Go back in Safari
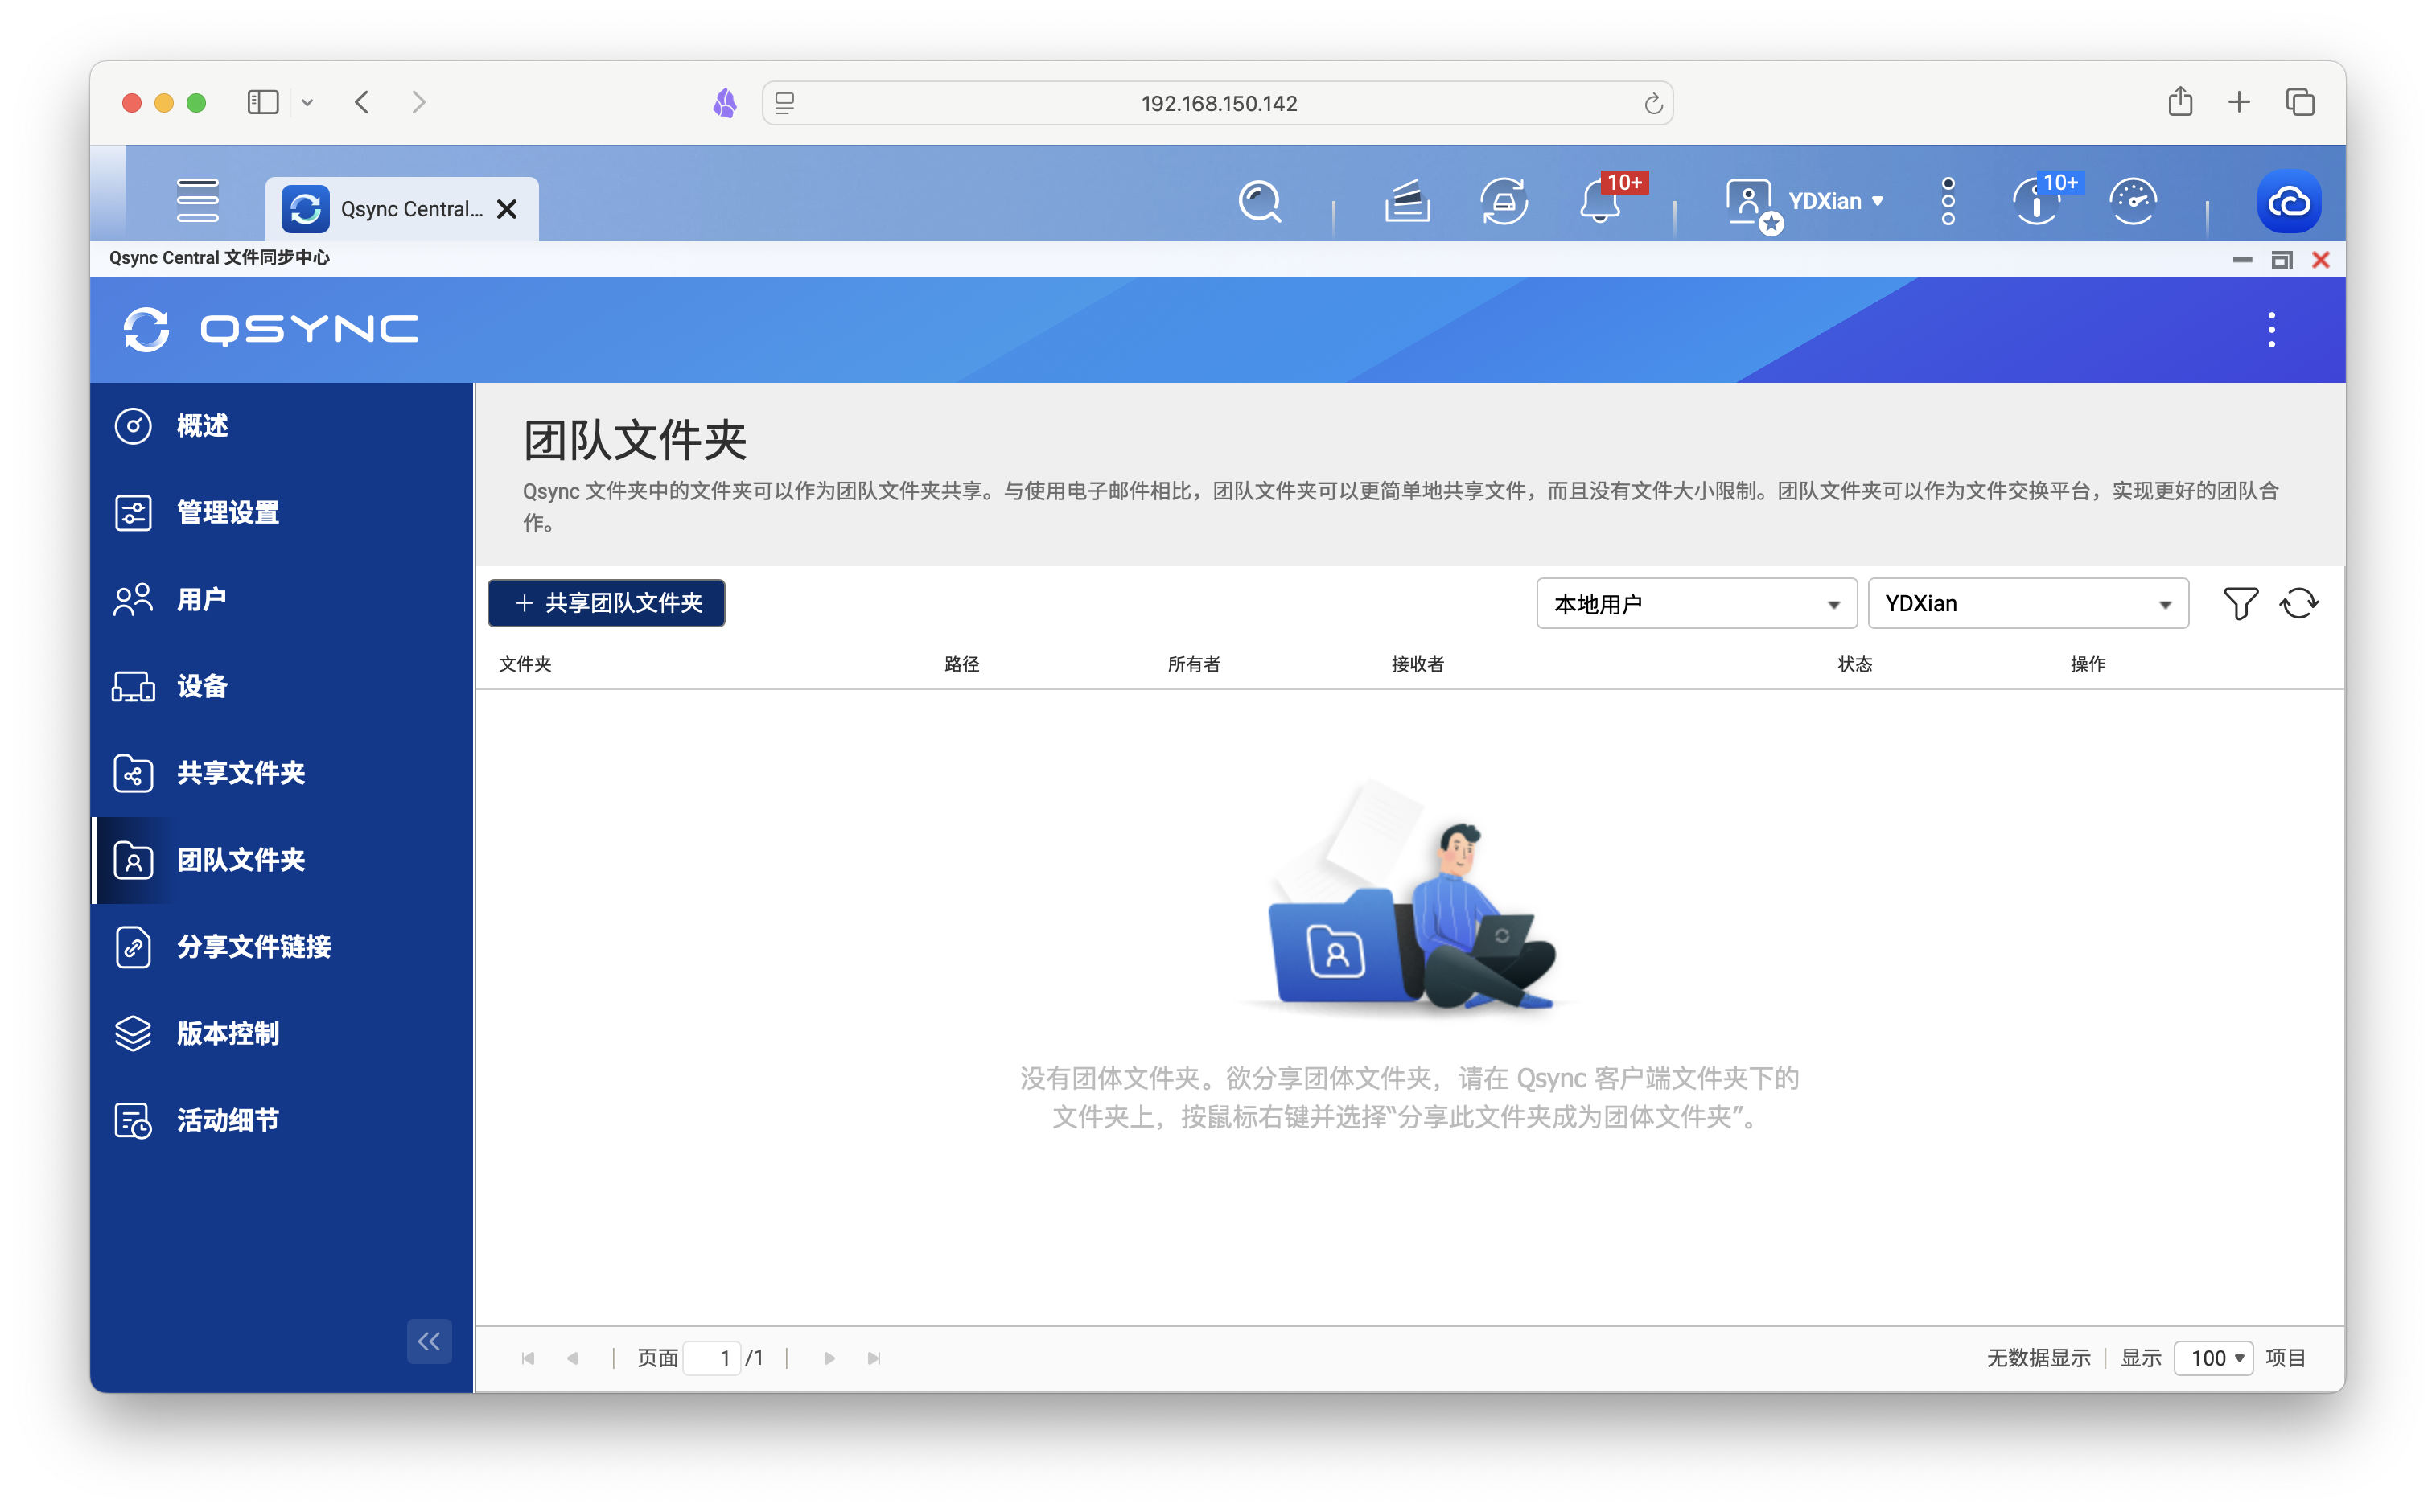This screenshot has height=1512, width=2436. click(x=362, y=102)
